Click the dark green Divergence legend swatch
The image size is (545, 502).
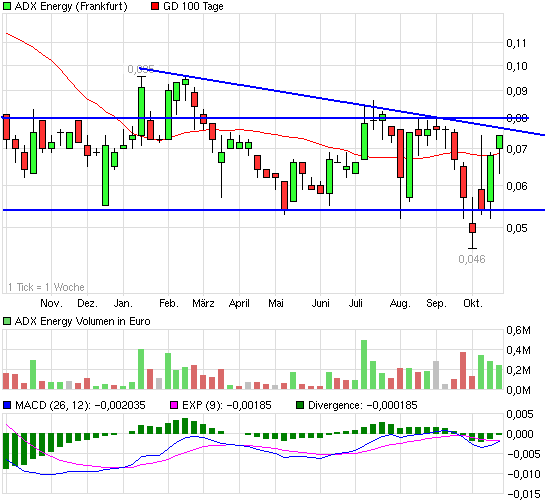(x=300, y=405)
